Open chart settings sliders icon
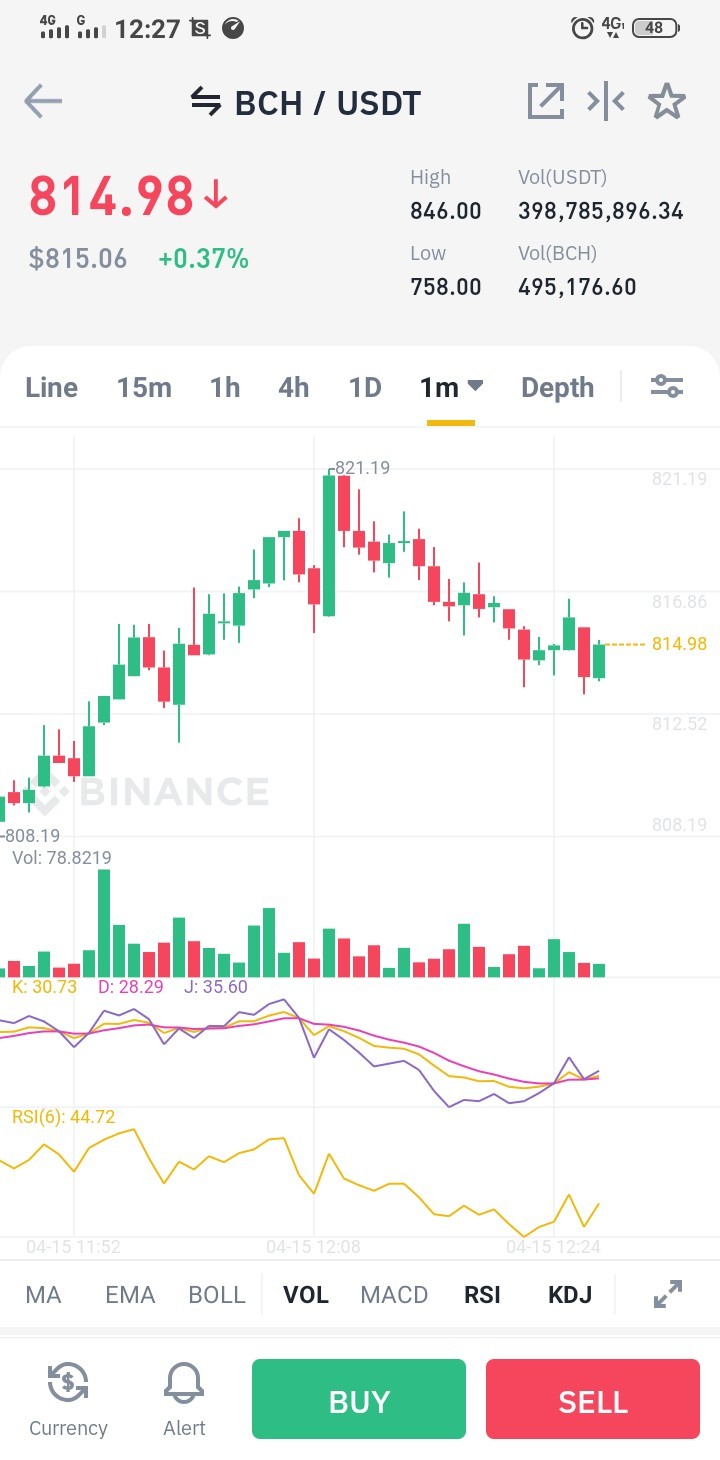 (x=666, y=386)
